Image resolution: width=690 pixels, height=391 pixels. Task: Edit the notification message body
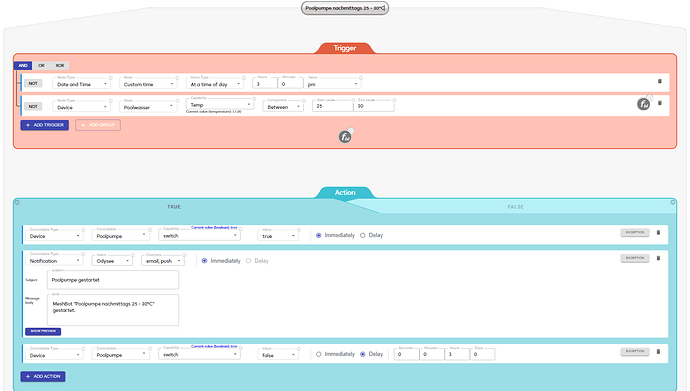tap(113, 310)
